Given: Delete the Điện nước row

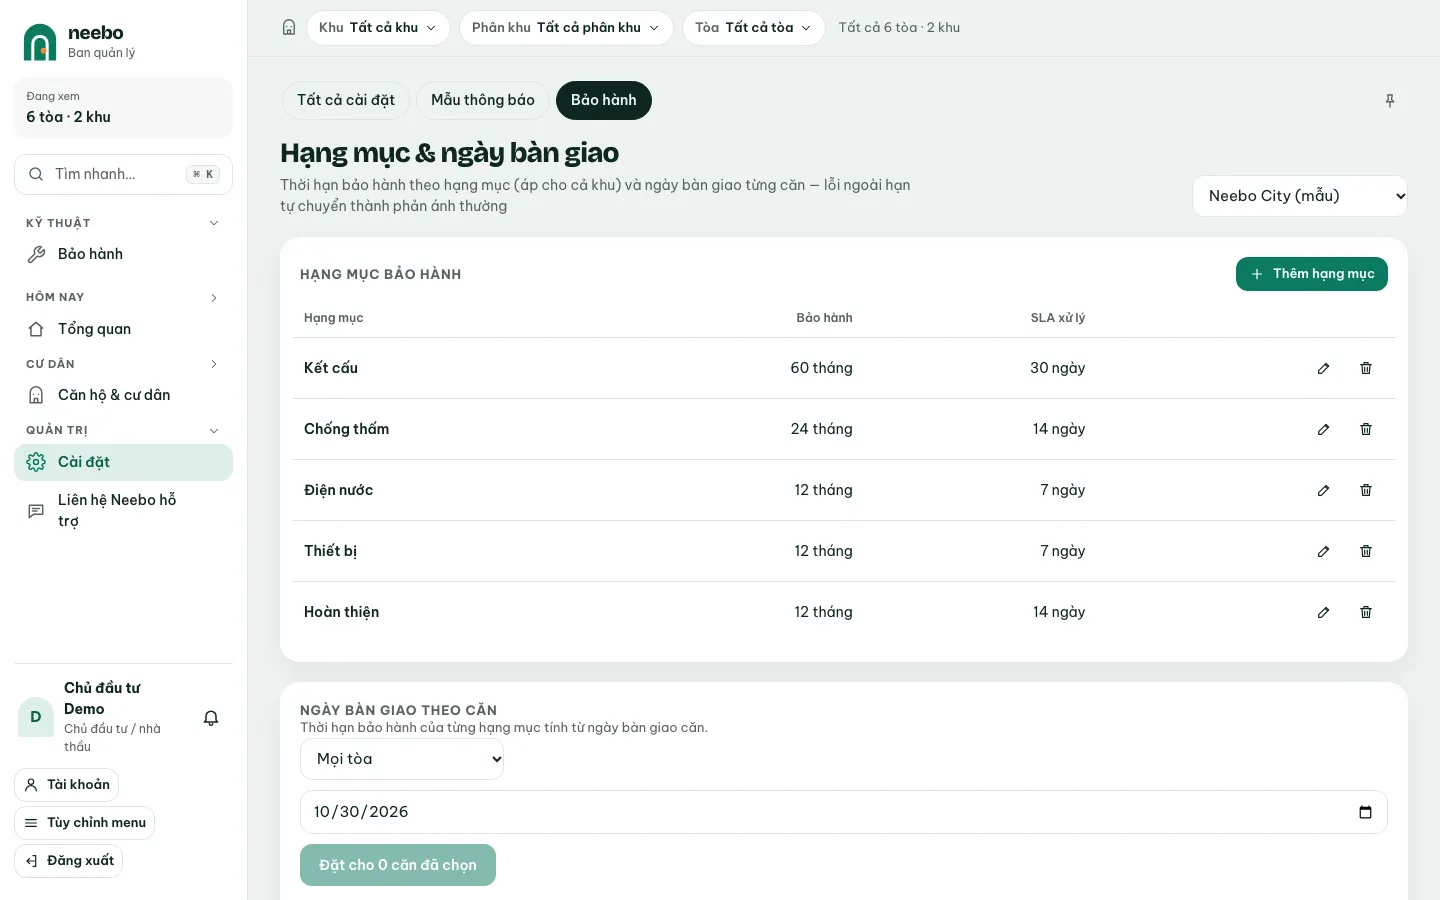Looking at the screenshot, I should (x=1366, y=490).
